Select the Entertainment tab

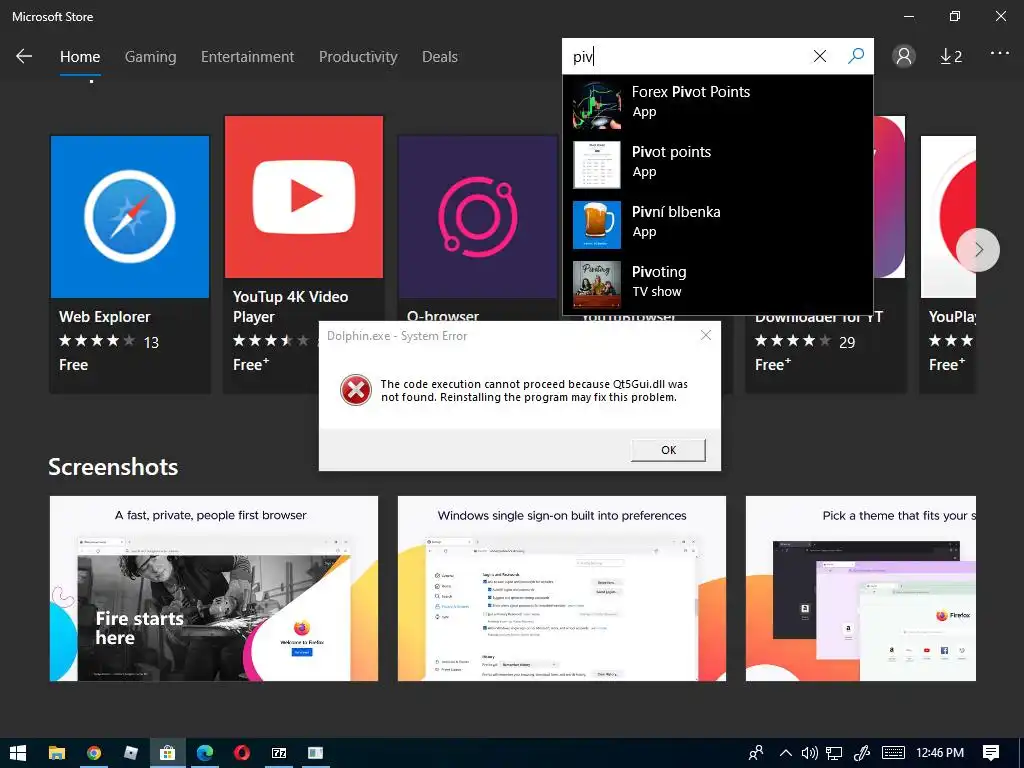248,57
